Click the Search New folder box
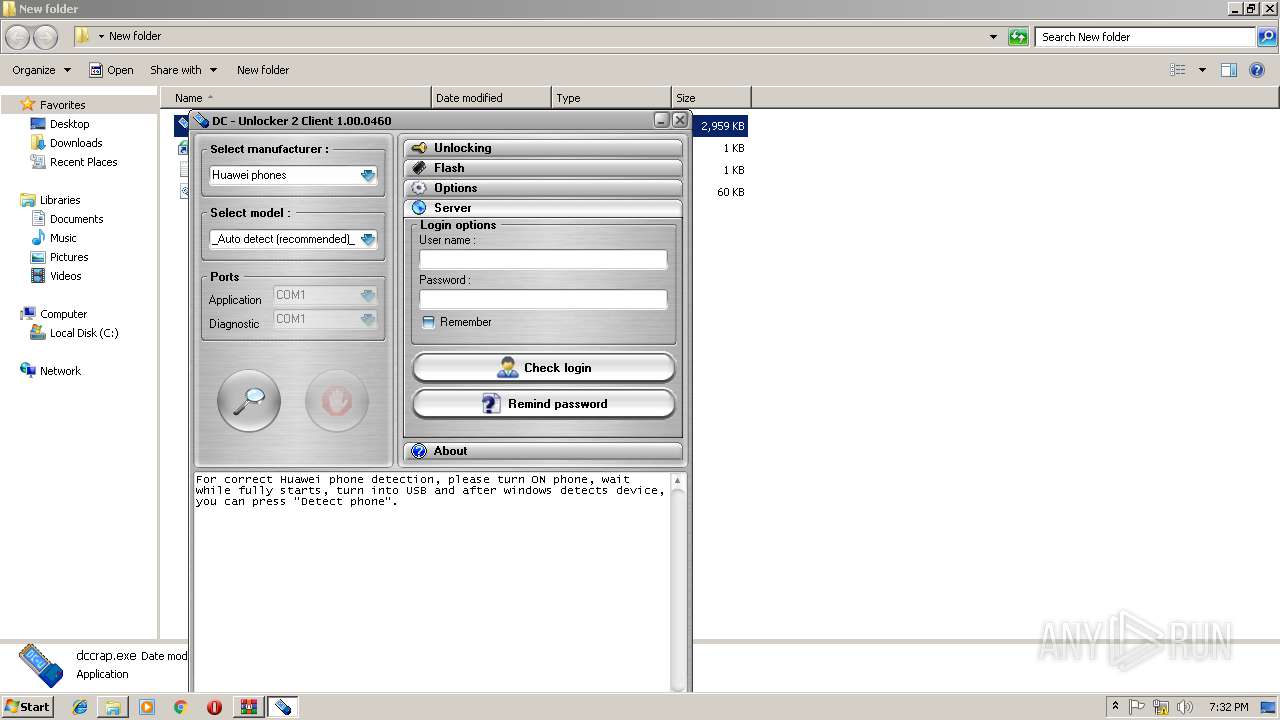 [1146, 37]
